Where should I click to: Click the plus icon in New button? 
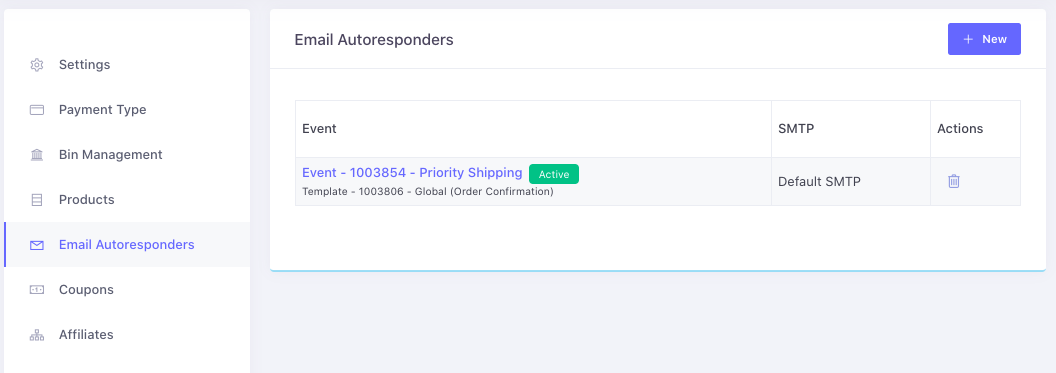[968, 39]
